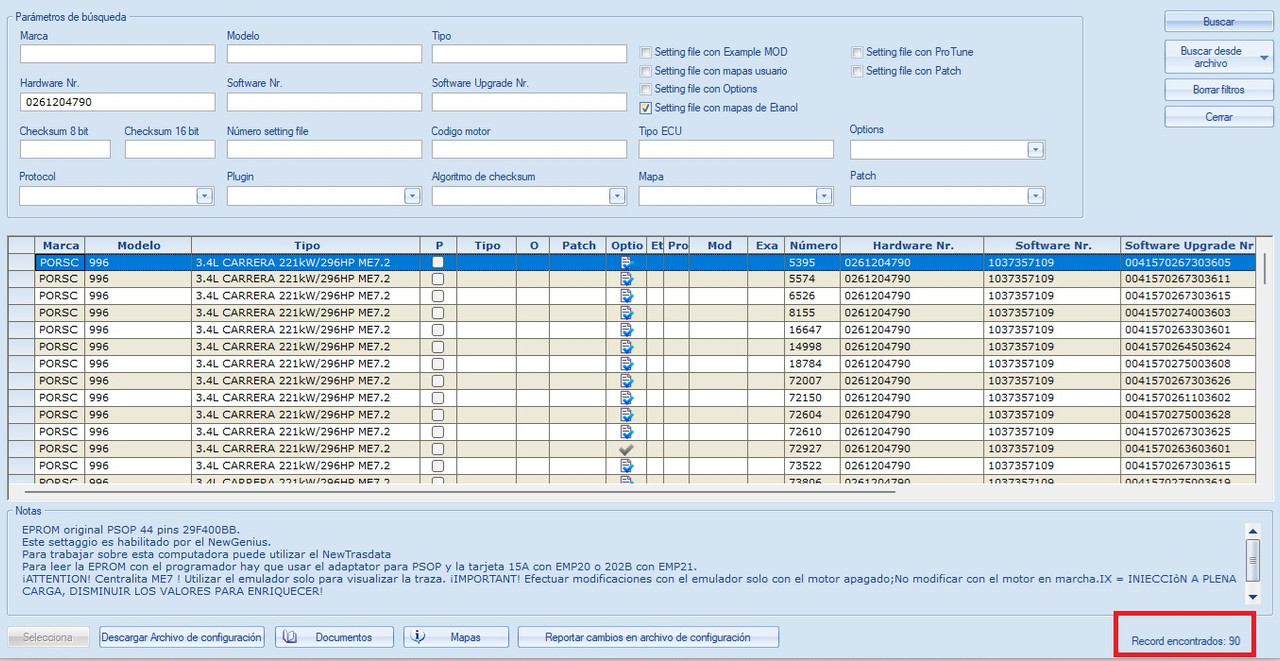Click the Buscar button

coord(1218,21)
